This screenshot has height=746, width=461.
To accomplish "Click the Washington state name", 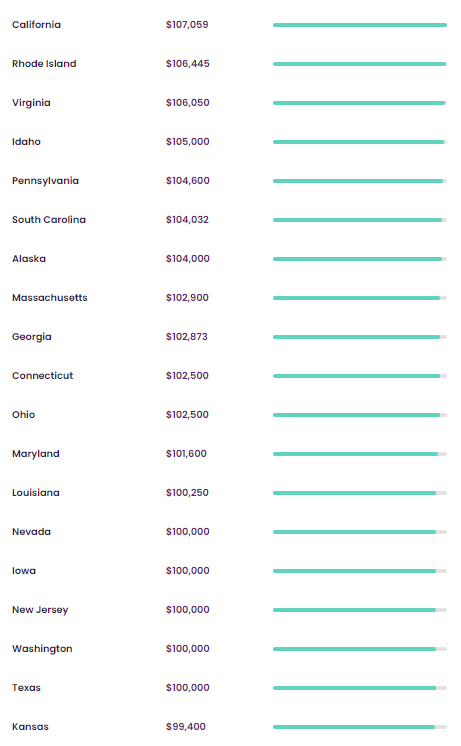I will pos(42,649).
